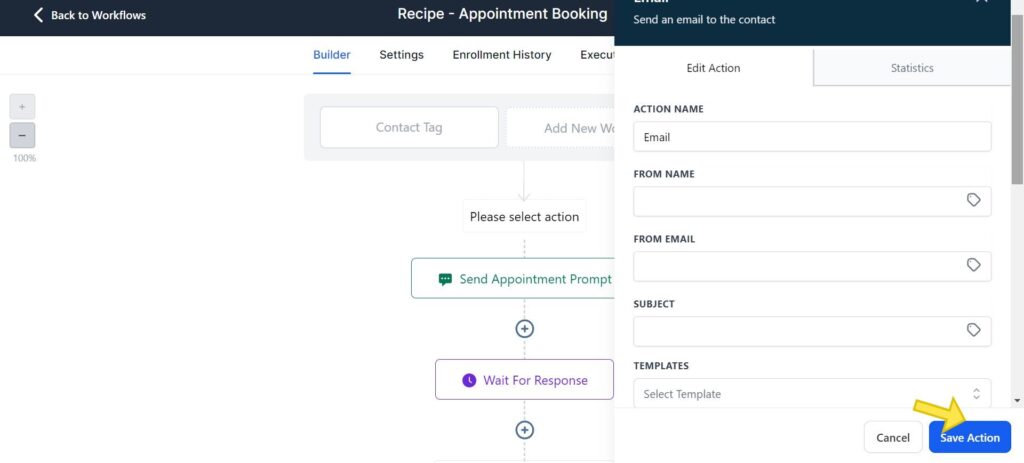
Task: Select the Edit Action tab
Action: tap(713, 68)
